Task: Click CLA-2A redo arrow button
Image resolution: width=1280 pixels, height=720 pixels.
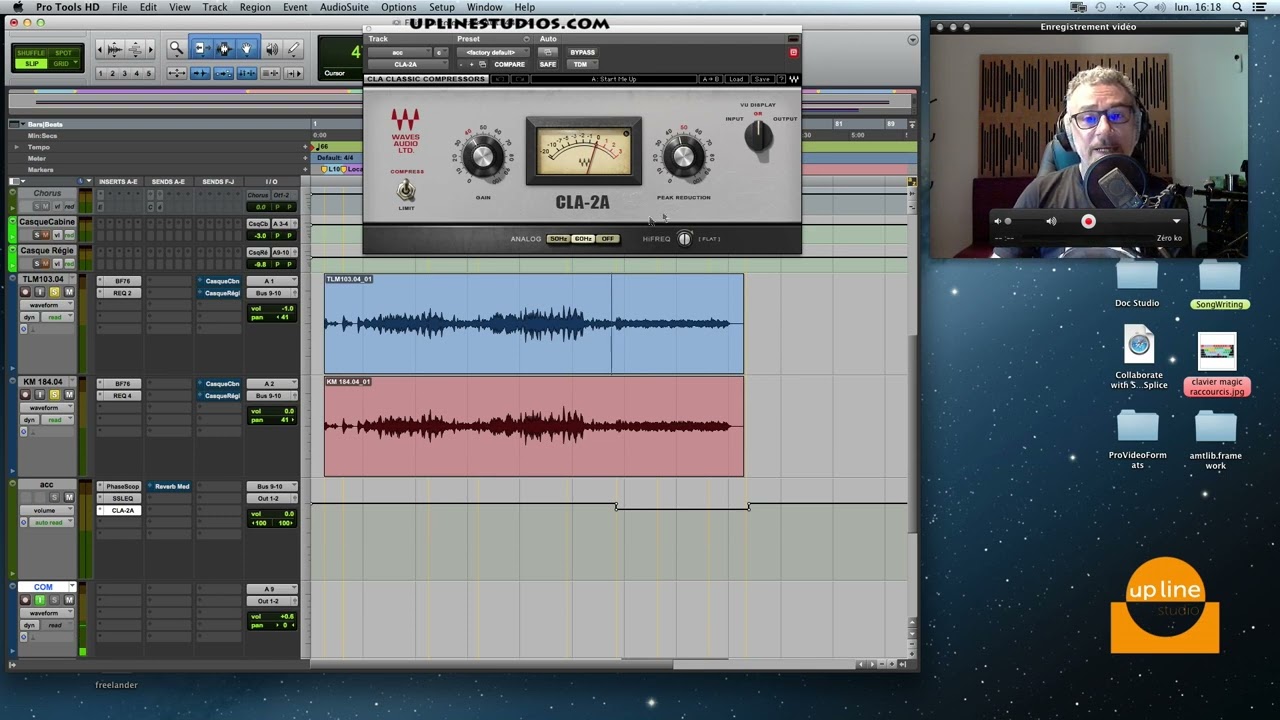Action: (x=520, y=79)
